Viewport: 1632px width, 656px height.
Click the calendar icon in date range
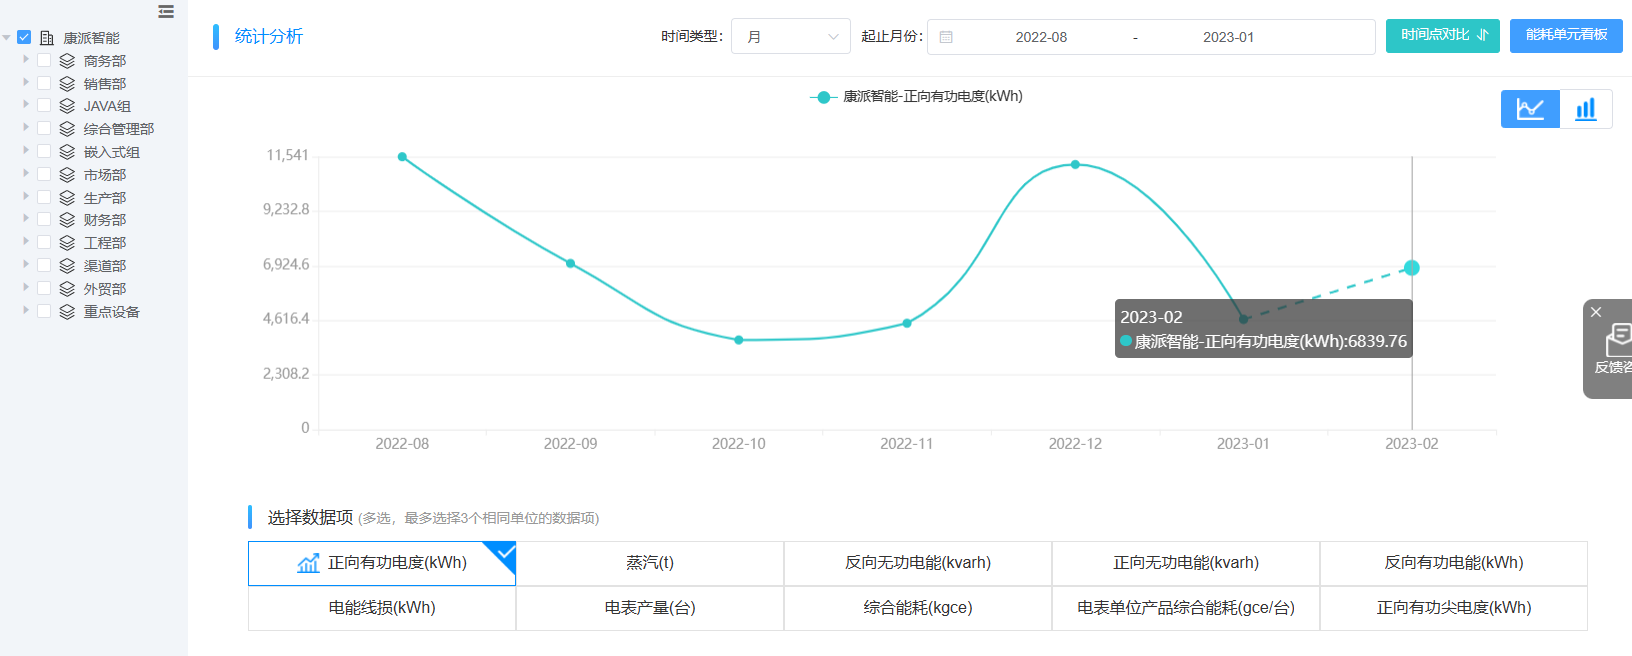[946, 37]
